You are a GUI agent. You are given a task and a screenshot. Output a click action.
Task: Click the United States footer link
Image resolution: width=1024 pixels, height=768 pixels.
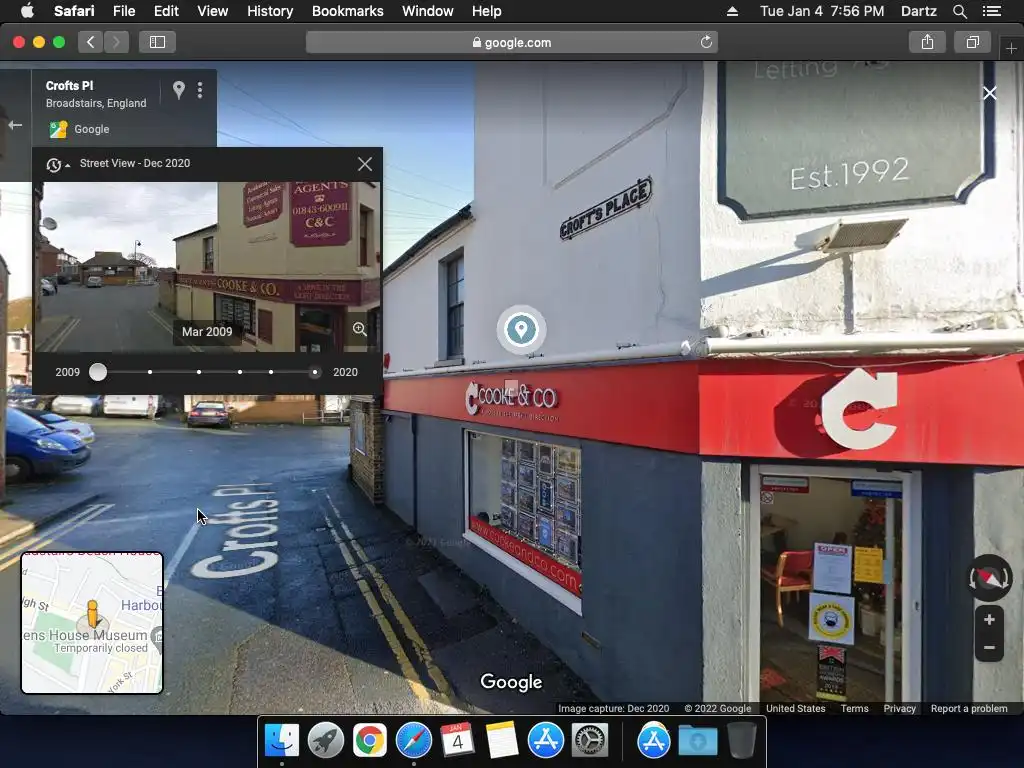coord(795,709)
